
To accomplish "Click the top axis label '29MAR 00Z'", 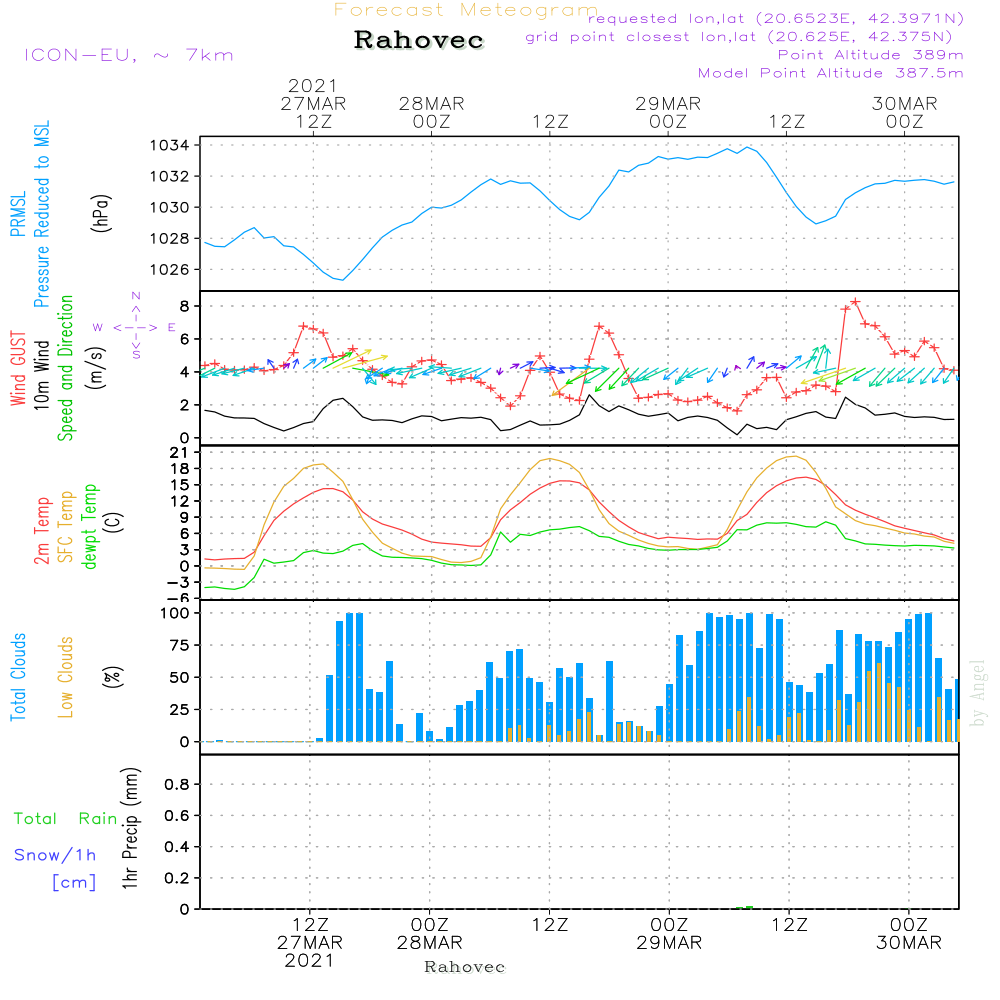I will [668, 112].
